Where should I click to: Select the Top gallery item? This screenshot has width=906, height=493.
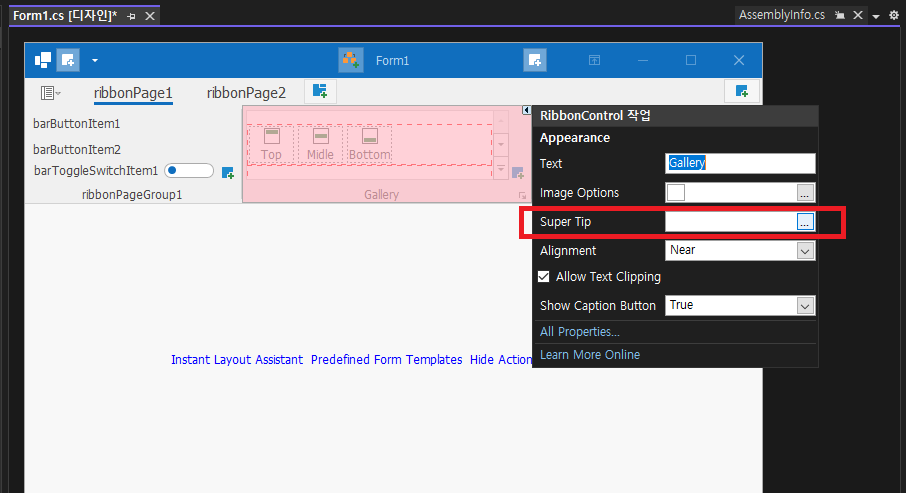click(x=271, y=144)
